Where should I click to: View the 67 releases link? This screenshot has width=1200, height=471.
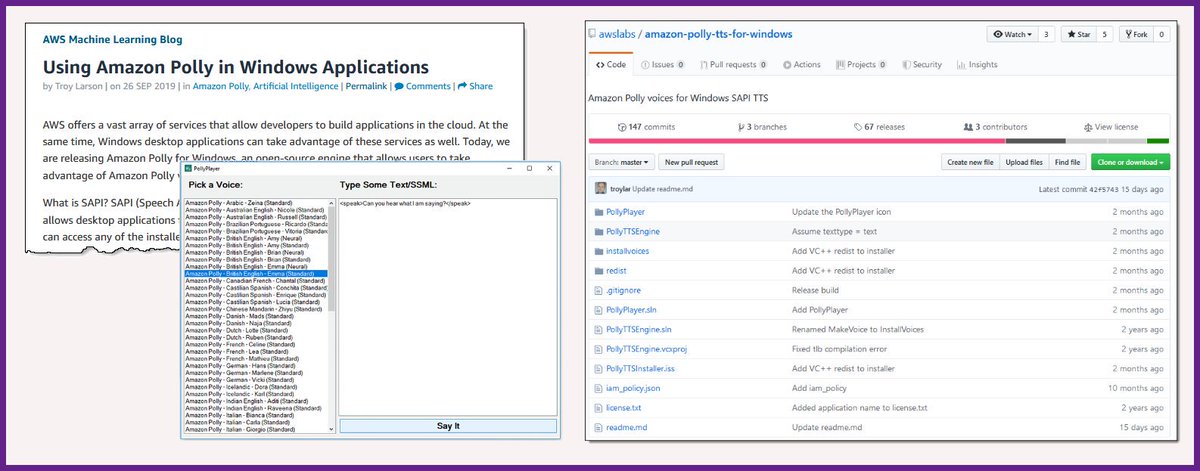pyautogui.click(x=878, y=127)
